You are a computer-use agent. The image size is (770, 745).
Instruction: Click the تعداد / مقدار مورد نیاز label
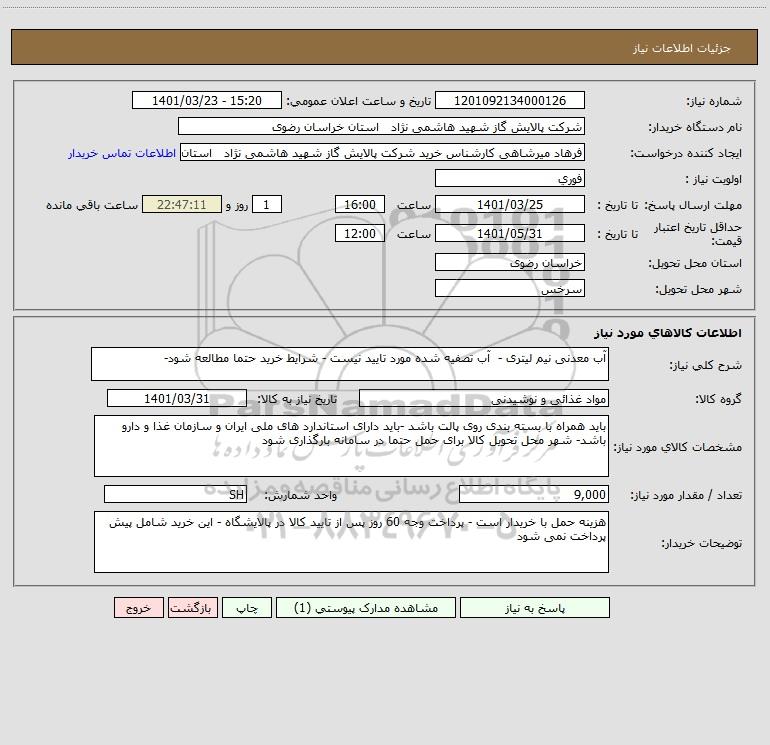pos(686,495)
